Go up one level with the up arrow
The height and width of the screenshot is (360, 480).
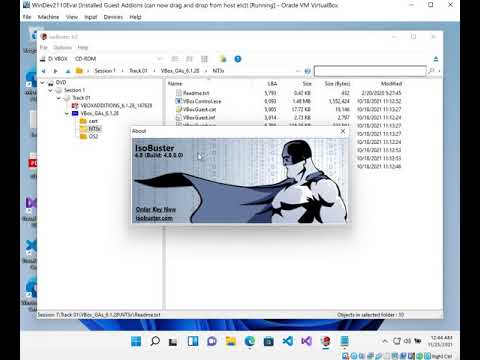pyautogui.click(x=68, y=71)
